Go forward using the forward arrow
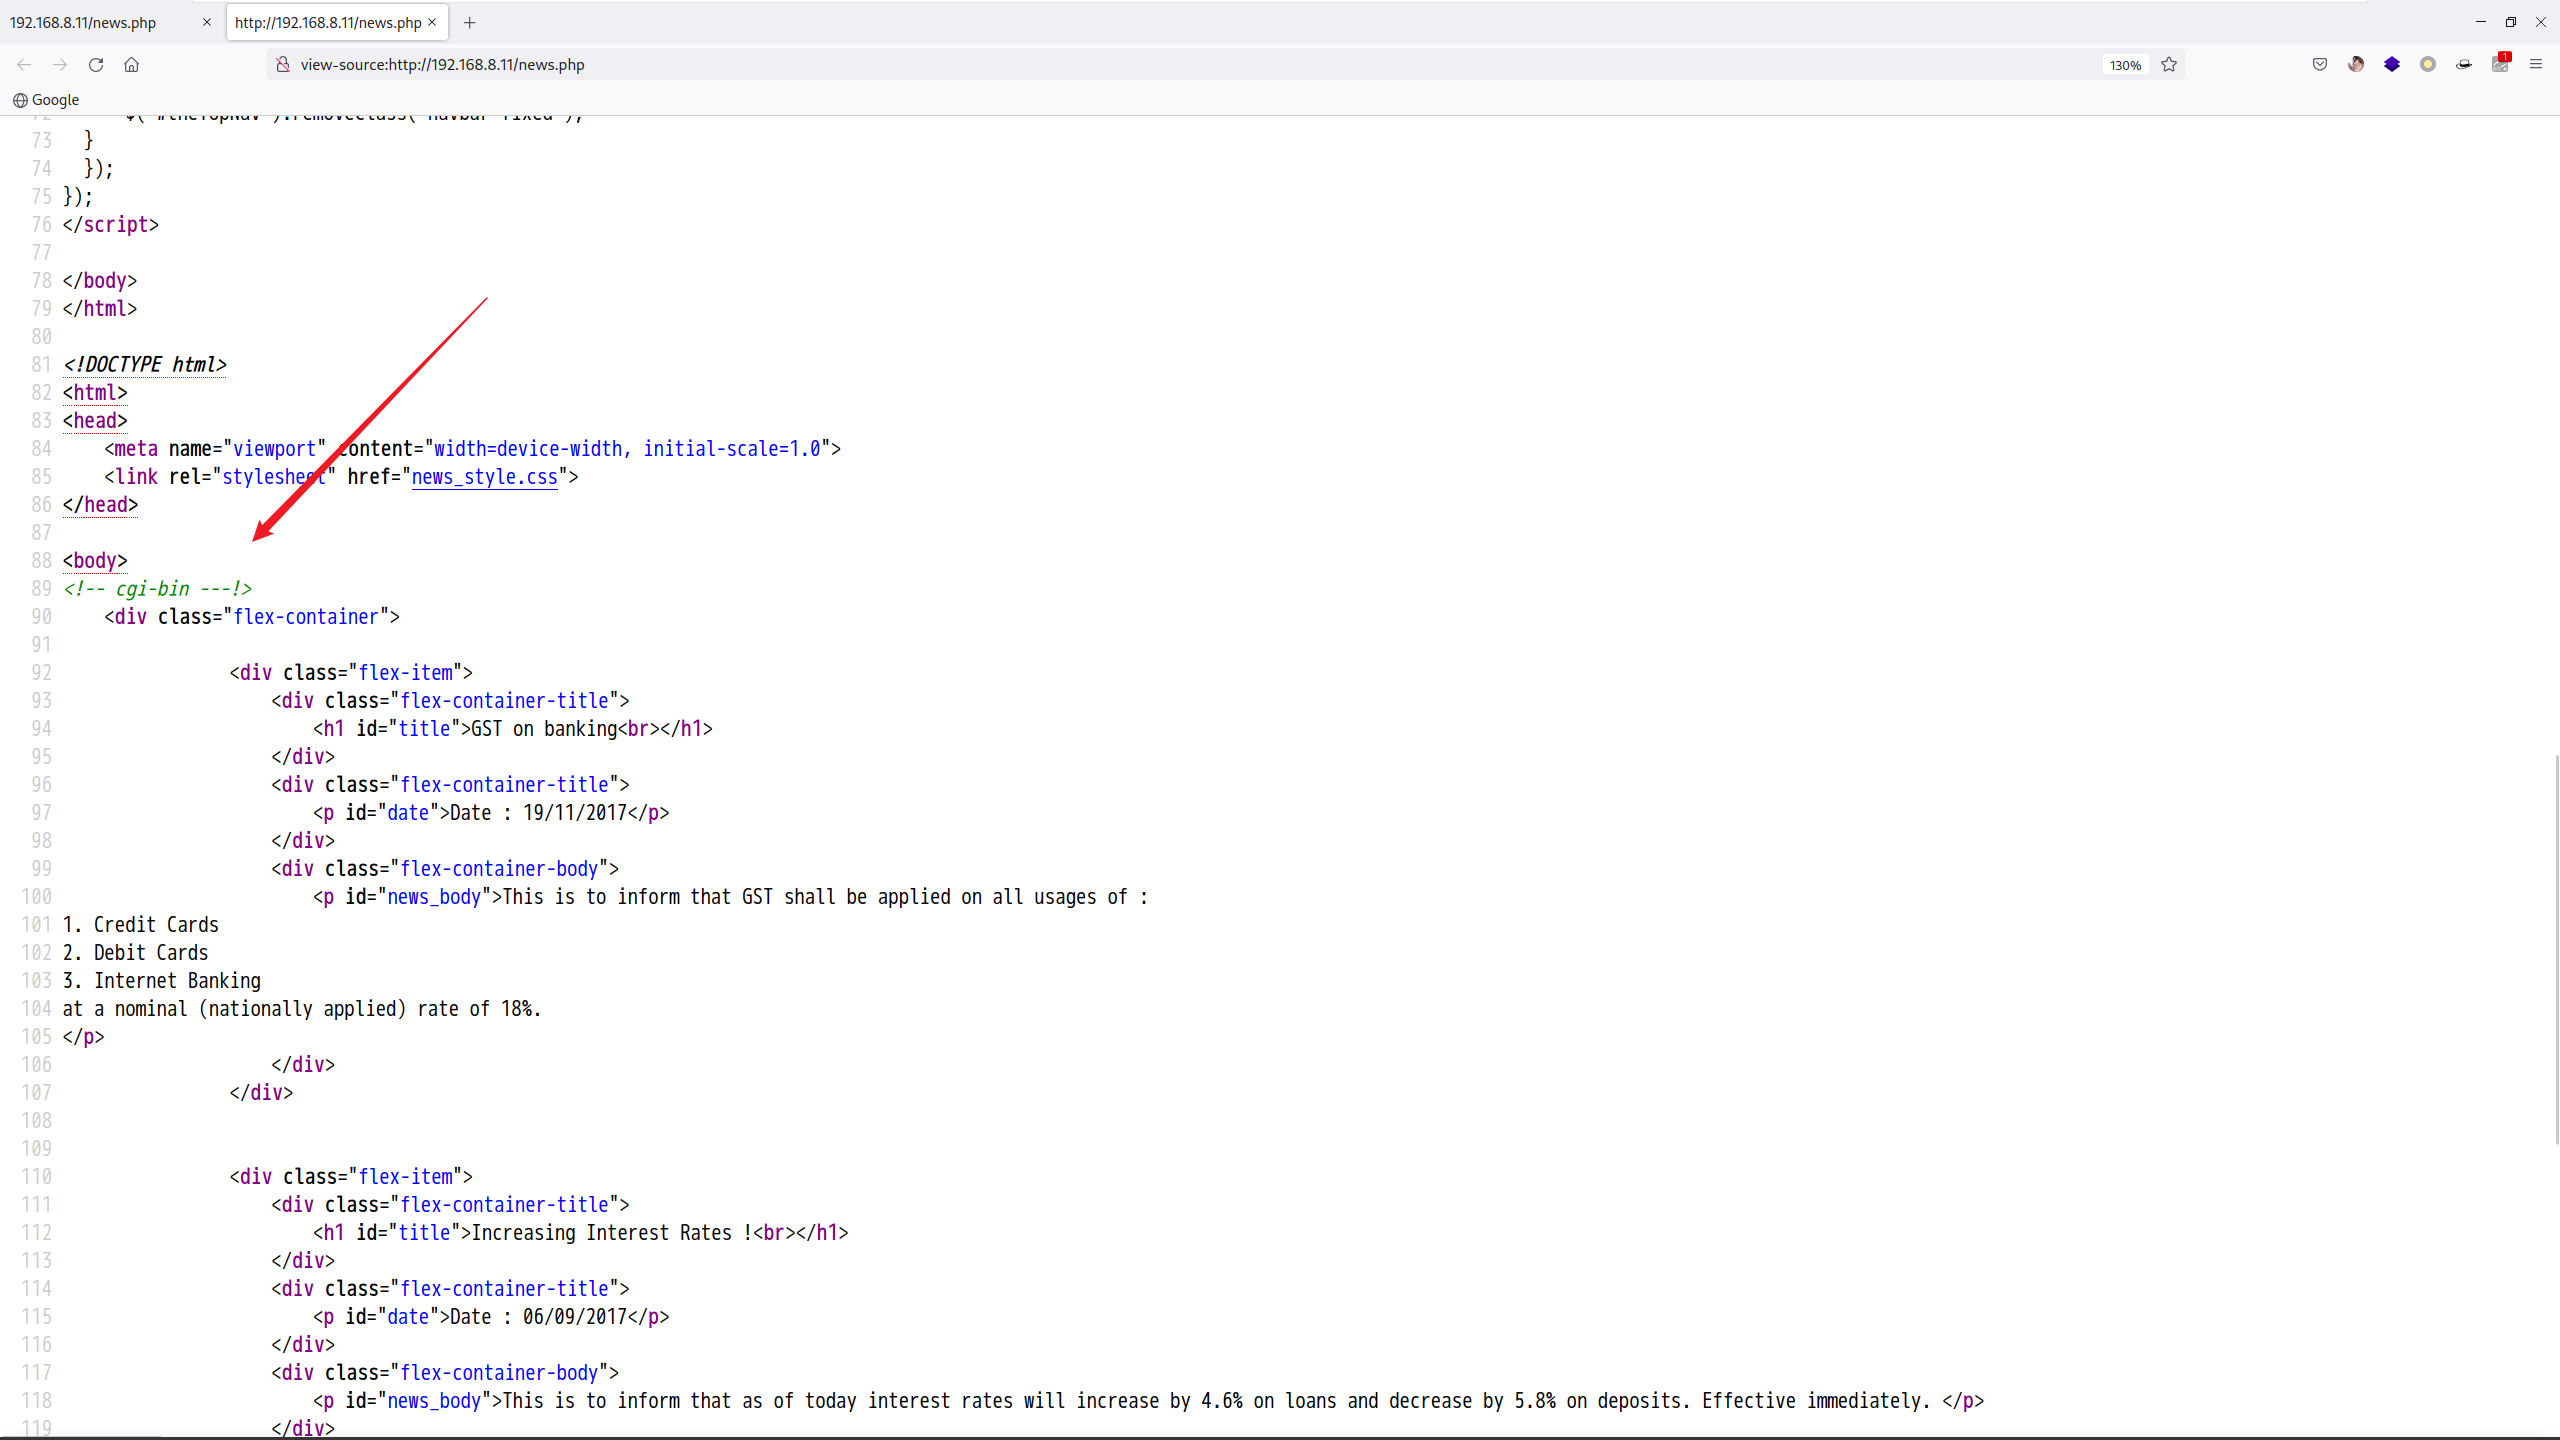Image resolution: width=2560 pixels, height=1440 pixels. click(x=60, y=64)
